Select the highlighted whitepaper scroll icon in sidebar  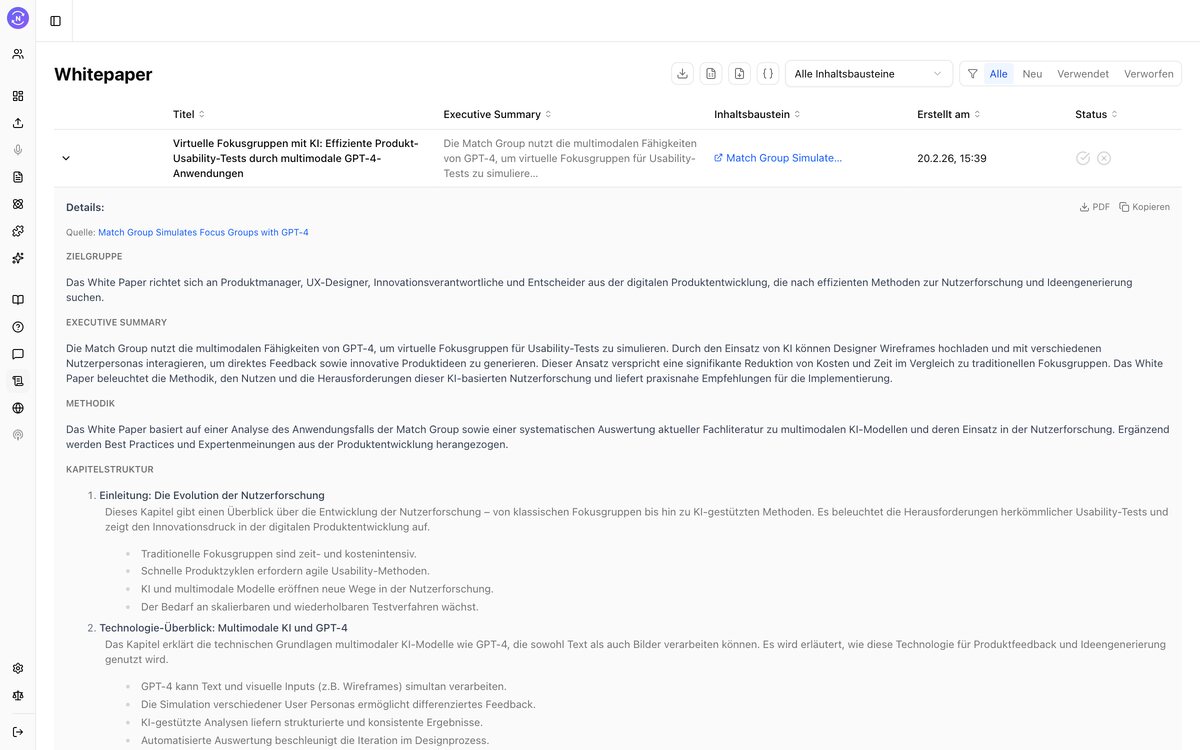click(18, 381)
